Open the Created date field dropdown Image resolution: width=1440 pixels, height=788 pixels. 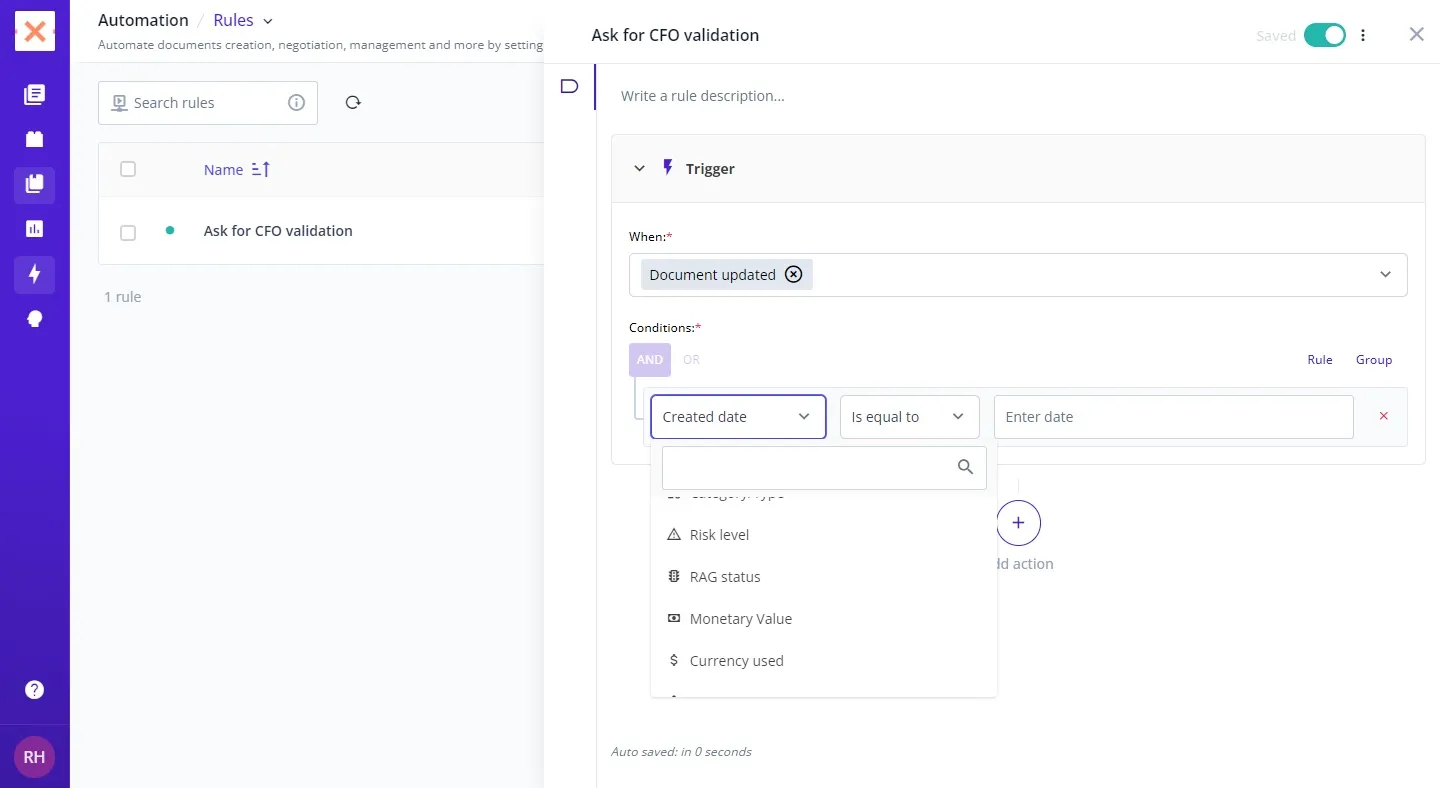pos(738,417)
